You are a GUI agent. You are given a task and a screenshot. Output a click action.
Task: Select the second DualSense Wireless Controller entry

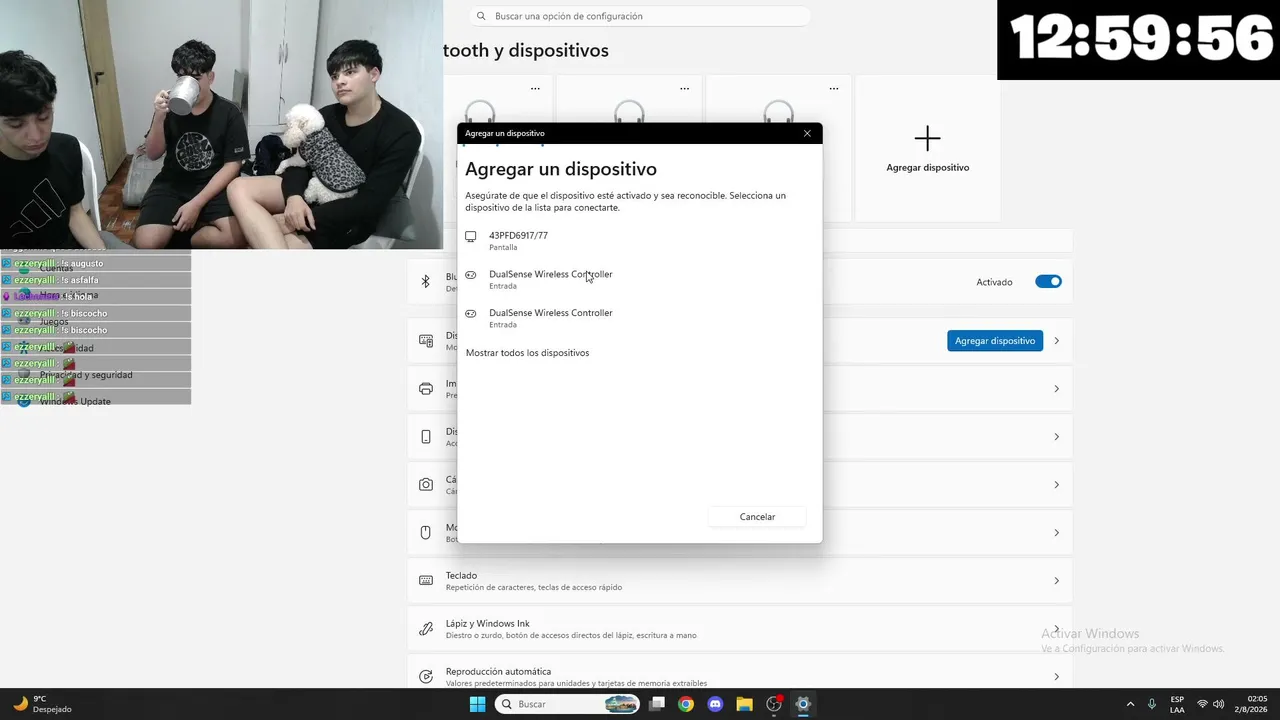click(x=639, y=318)
